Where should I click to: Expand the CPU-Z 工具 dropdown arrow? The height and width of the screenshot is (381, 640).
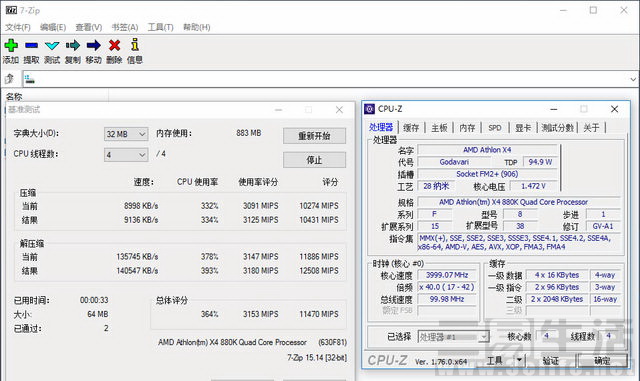519,360
